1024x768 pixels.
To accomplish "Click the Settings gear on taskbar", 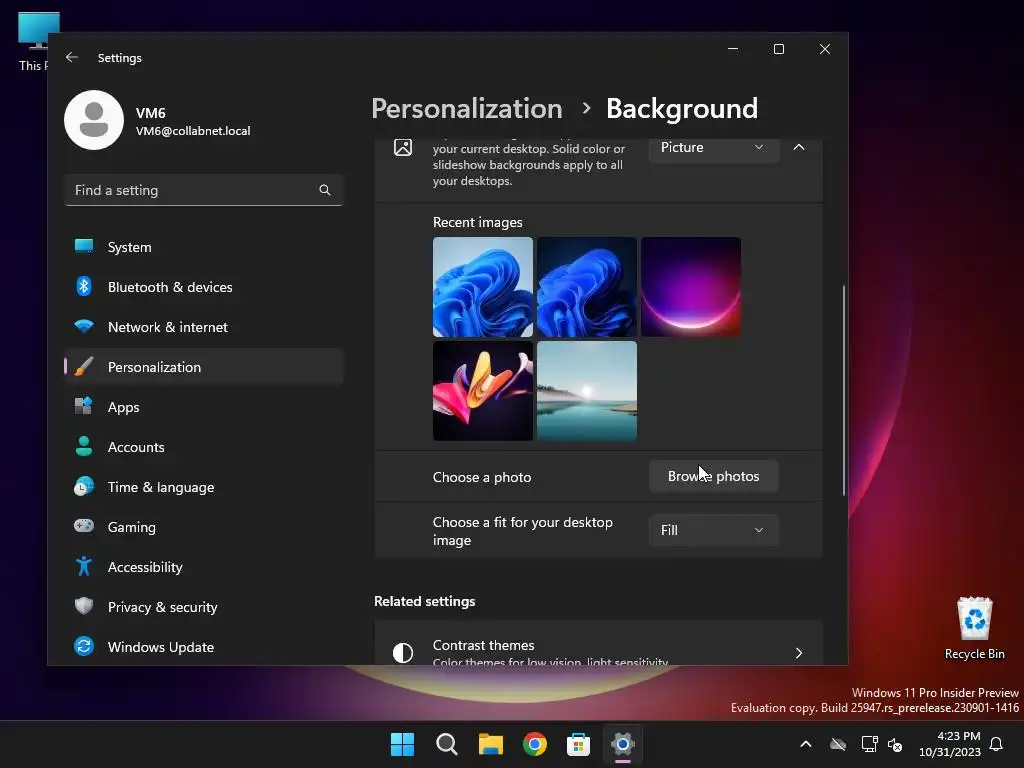I will pyautogui.click(x=622, y=744).
